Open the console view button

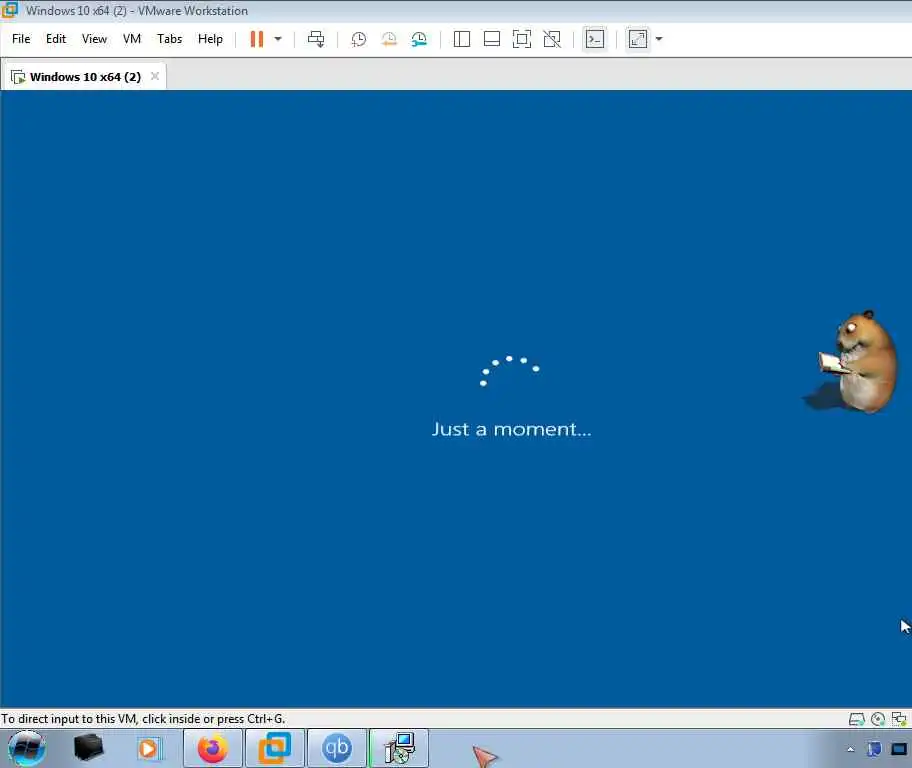[594, 39]
